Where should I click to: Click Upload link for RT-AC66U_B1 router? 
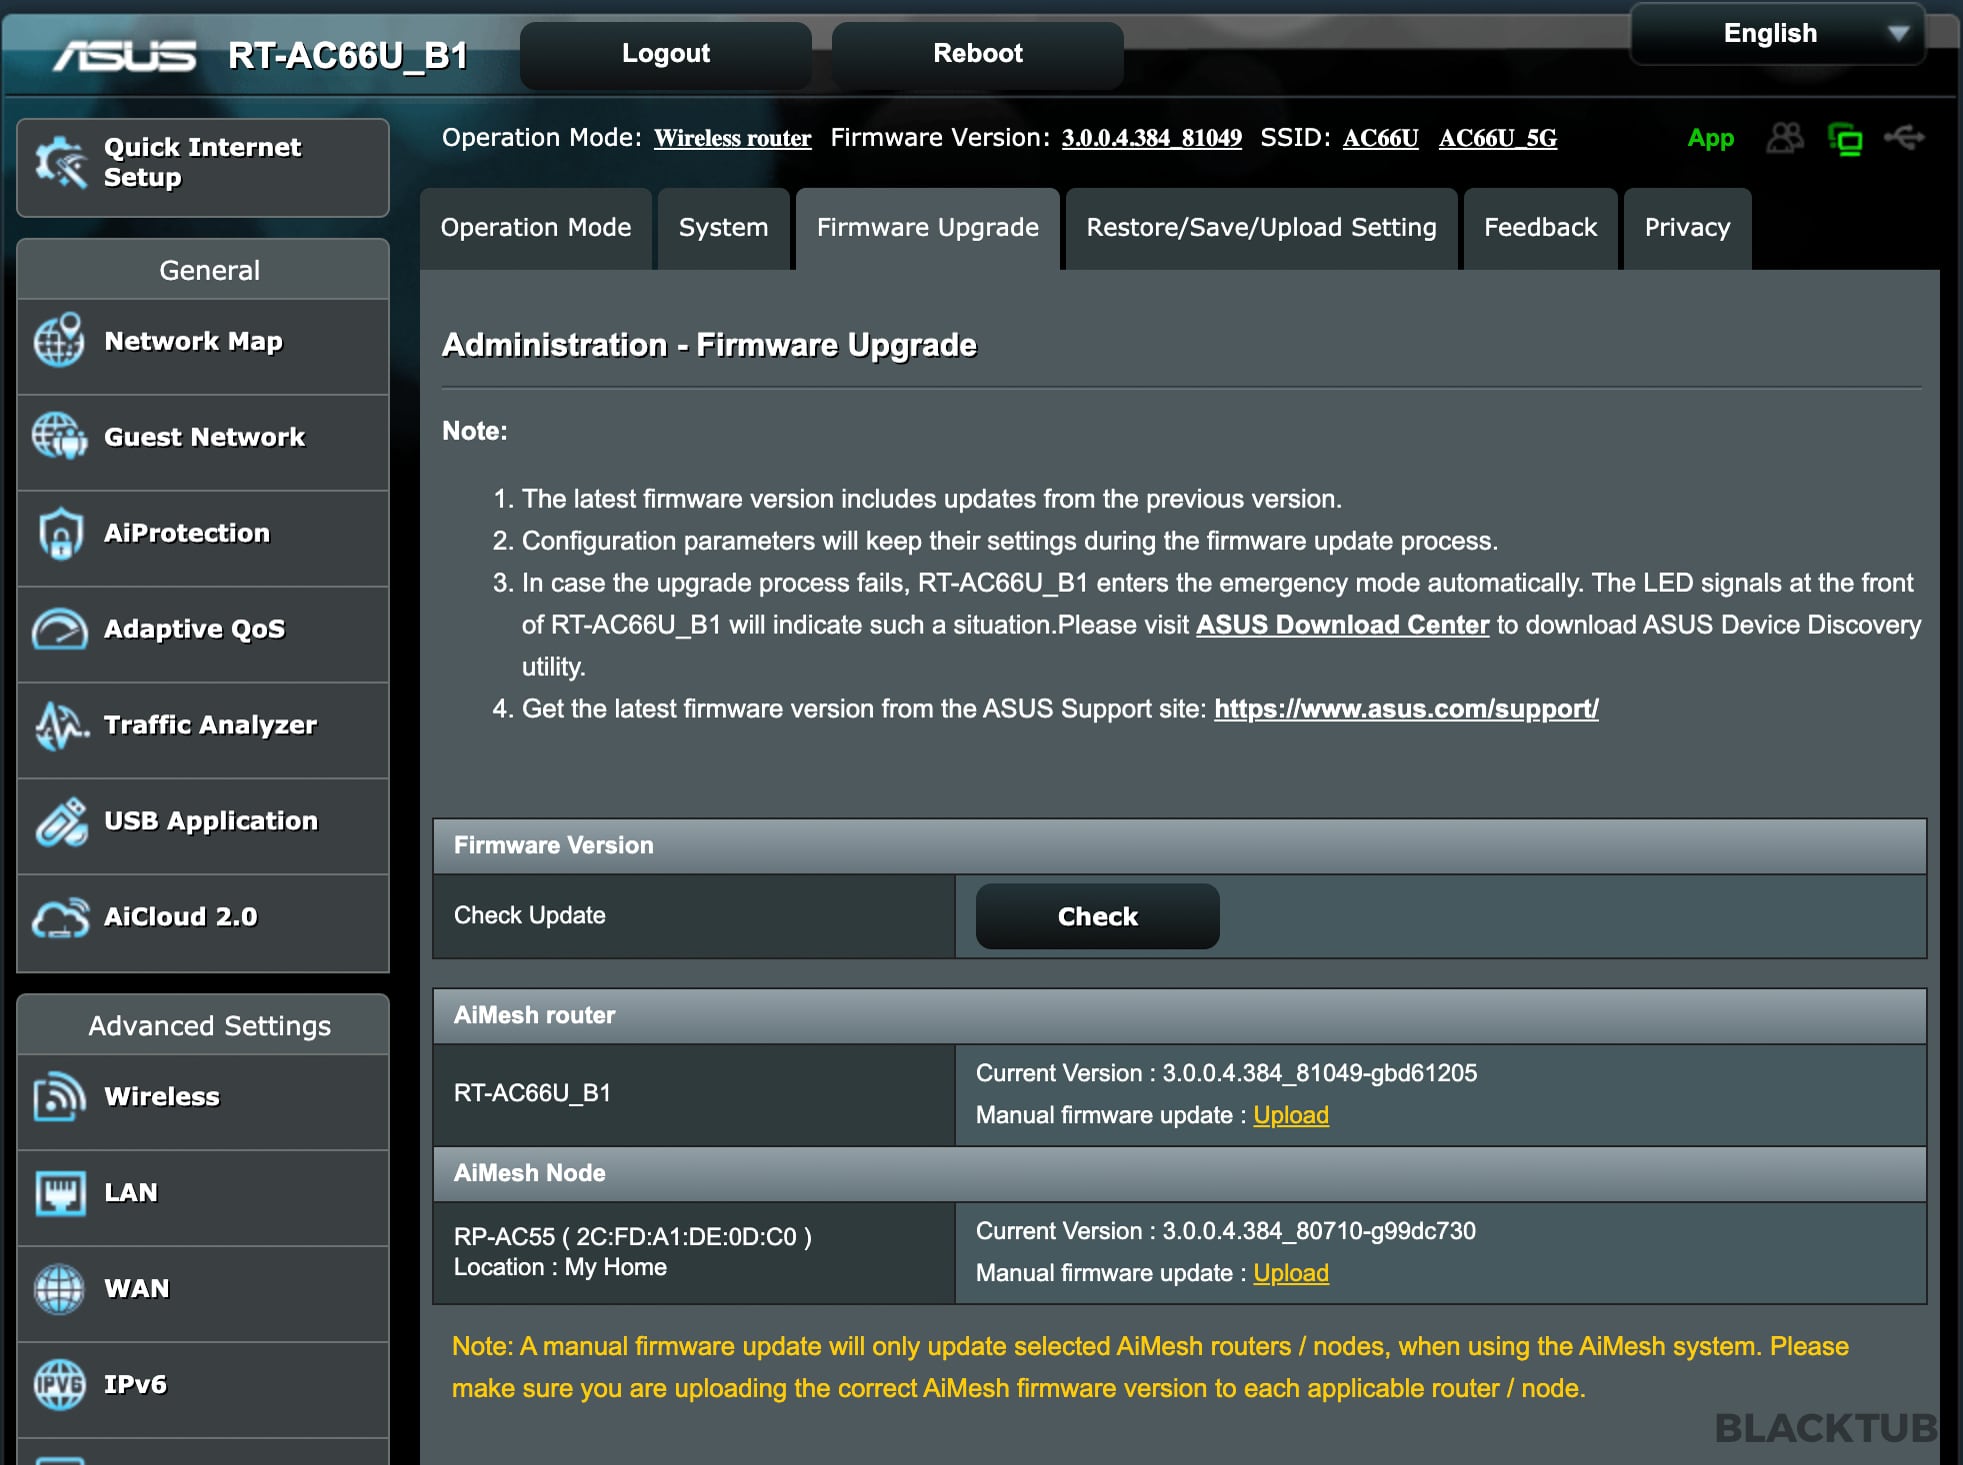(x=1291, y=1115)
